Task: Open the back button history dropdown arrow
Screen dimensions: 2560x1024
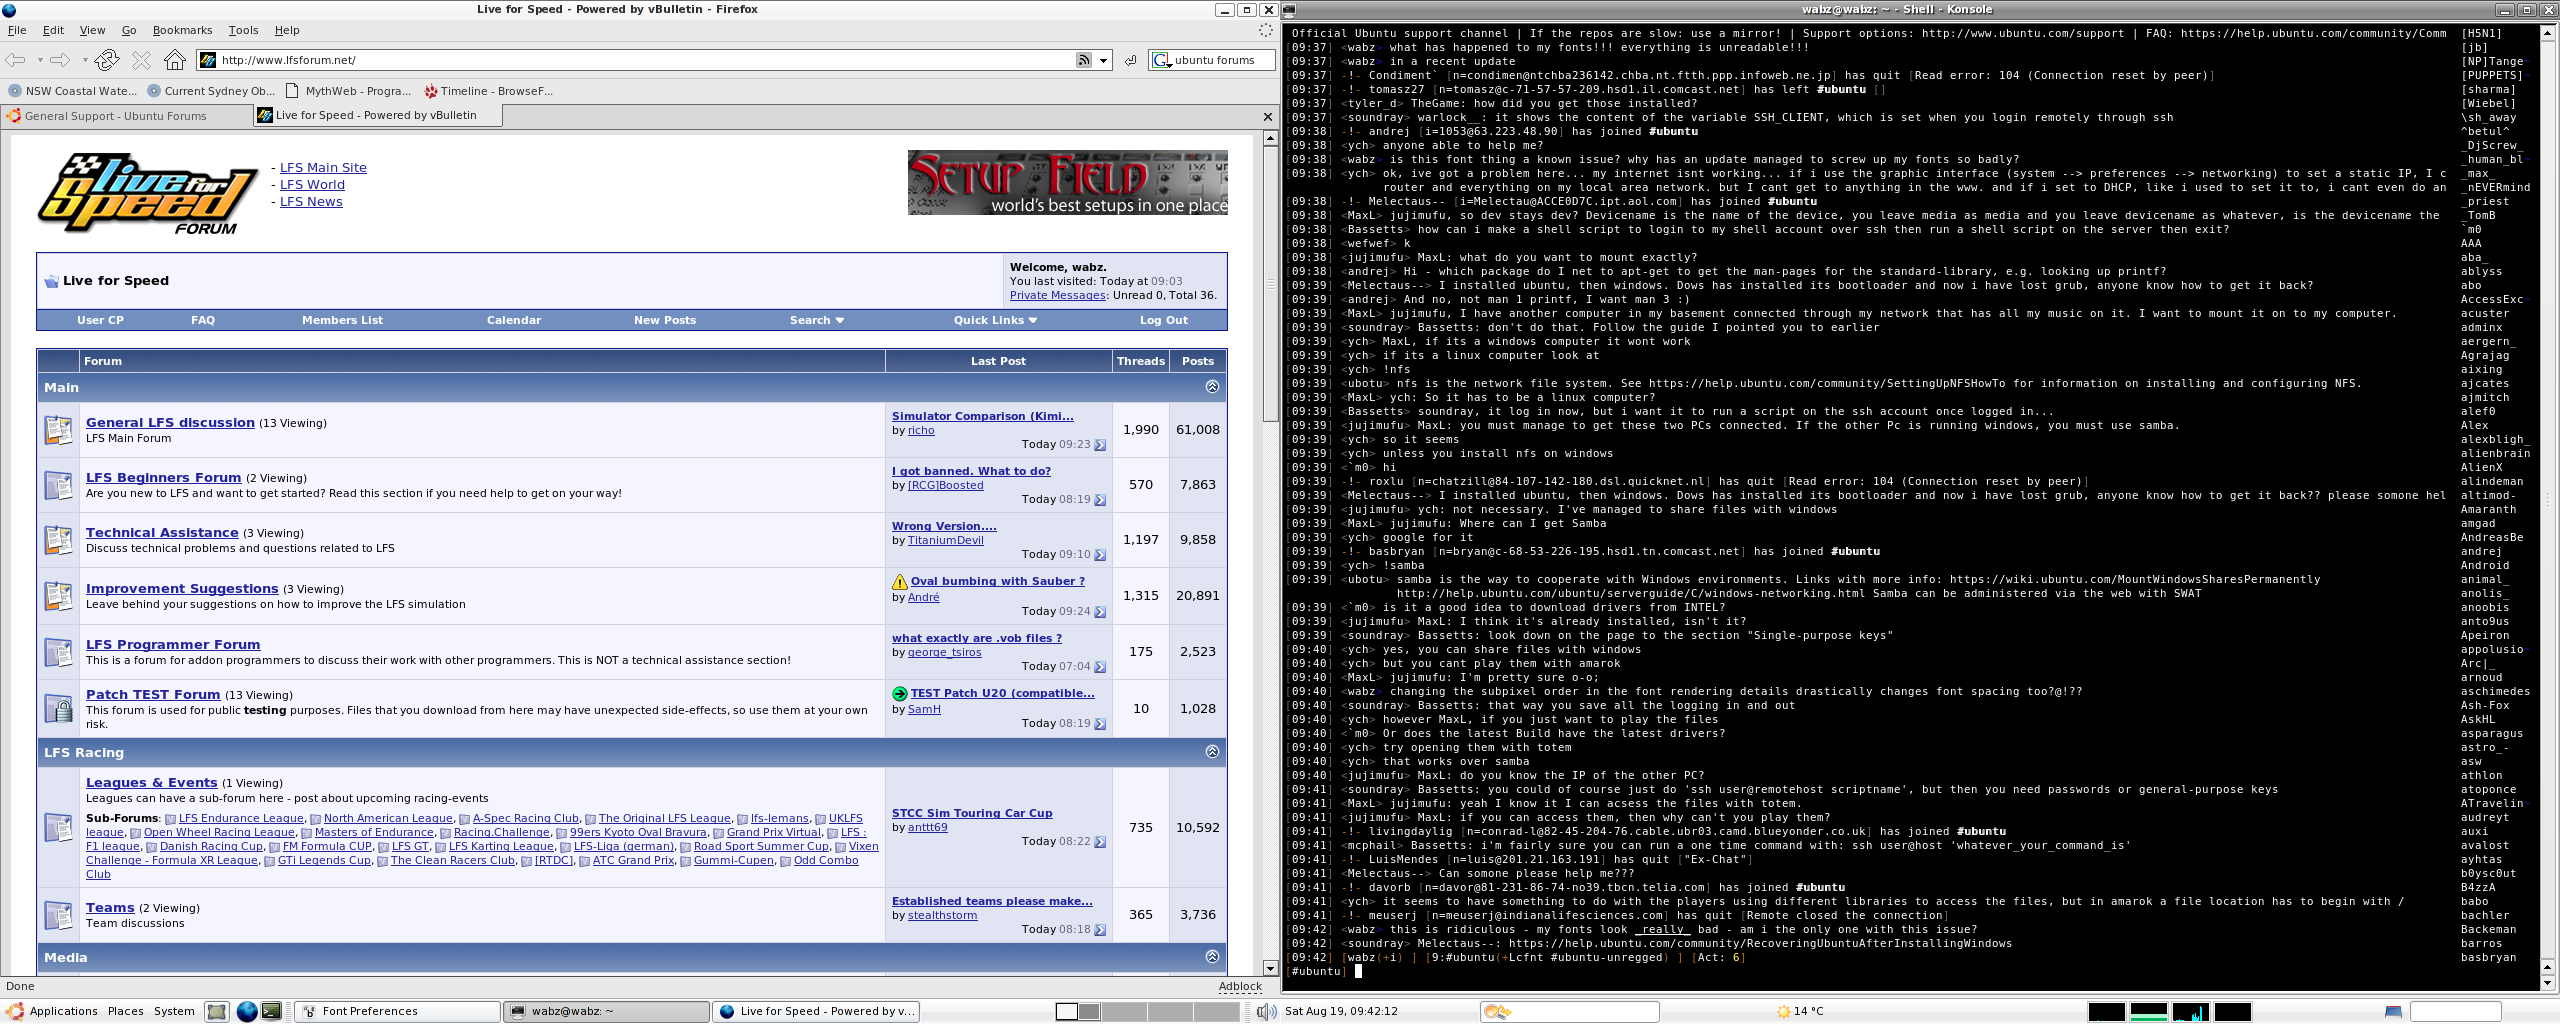Action: pyautogui.click(x=39, y=60)
